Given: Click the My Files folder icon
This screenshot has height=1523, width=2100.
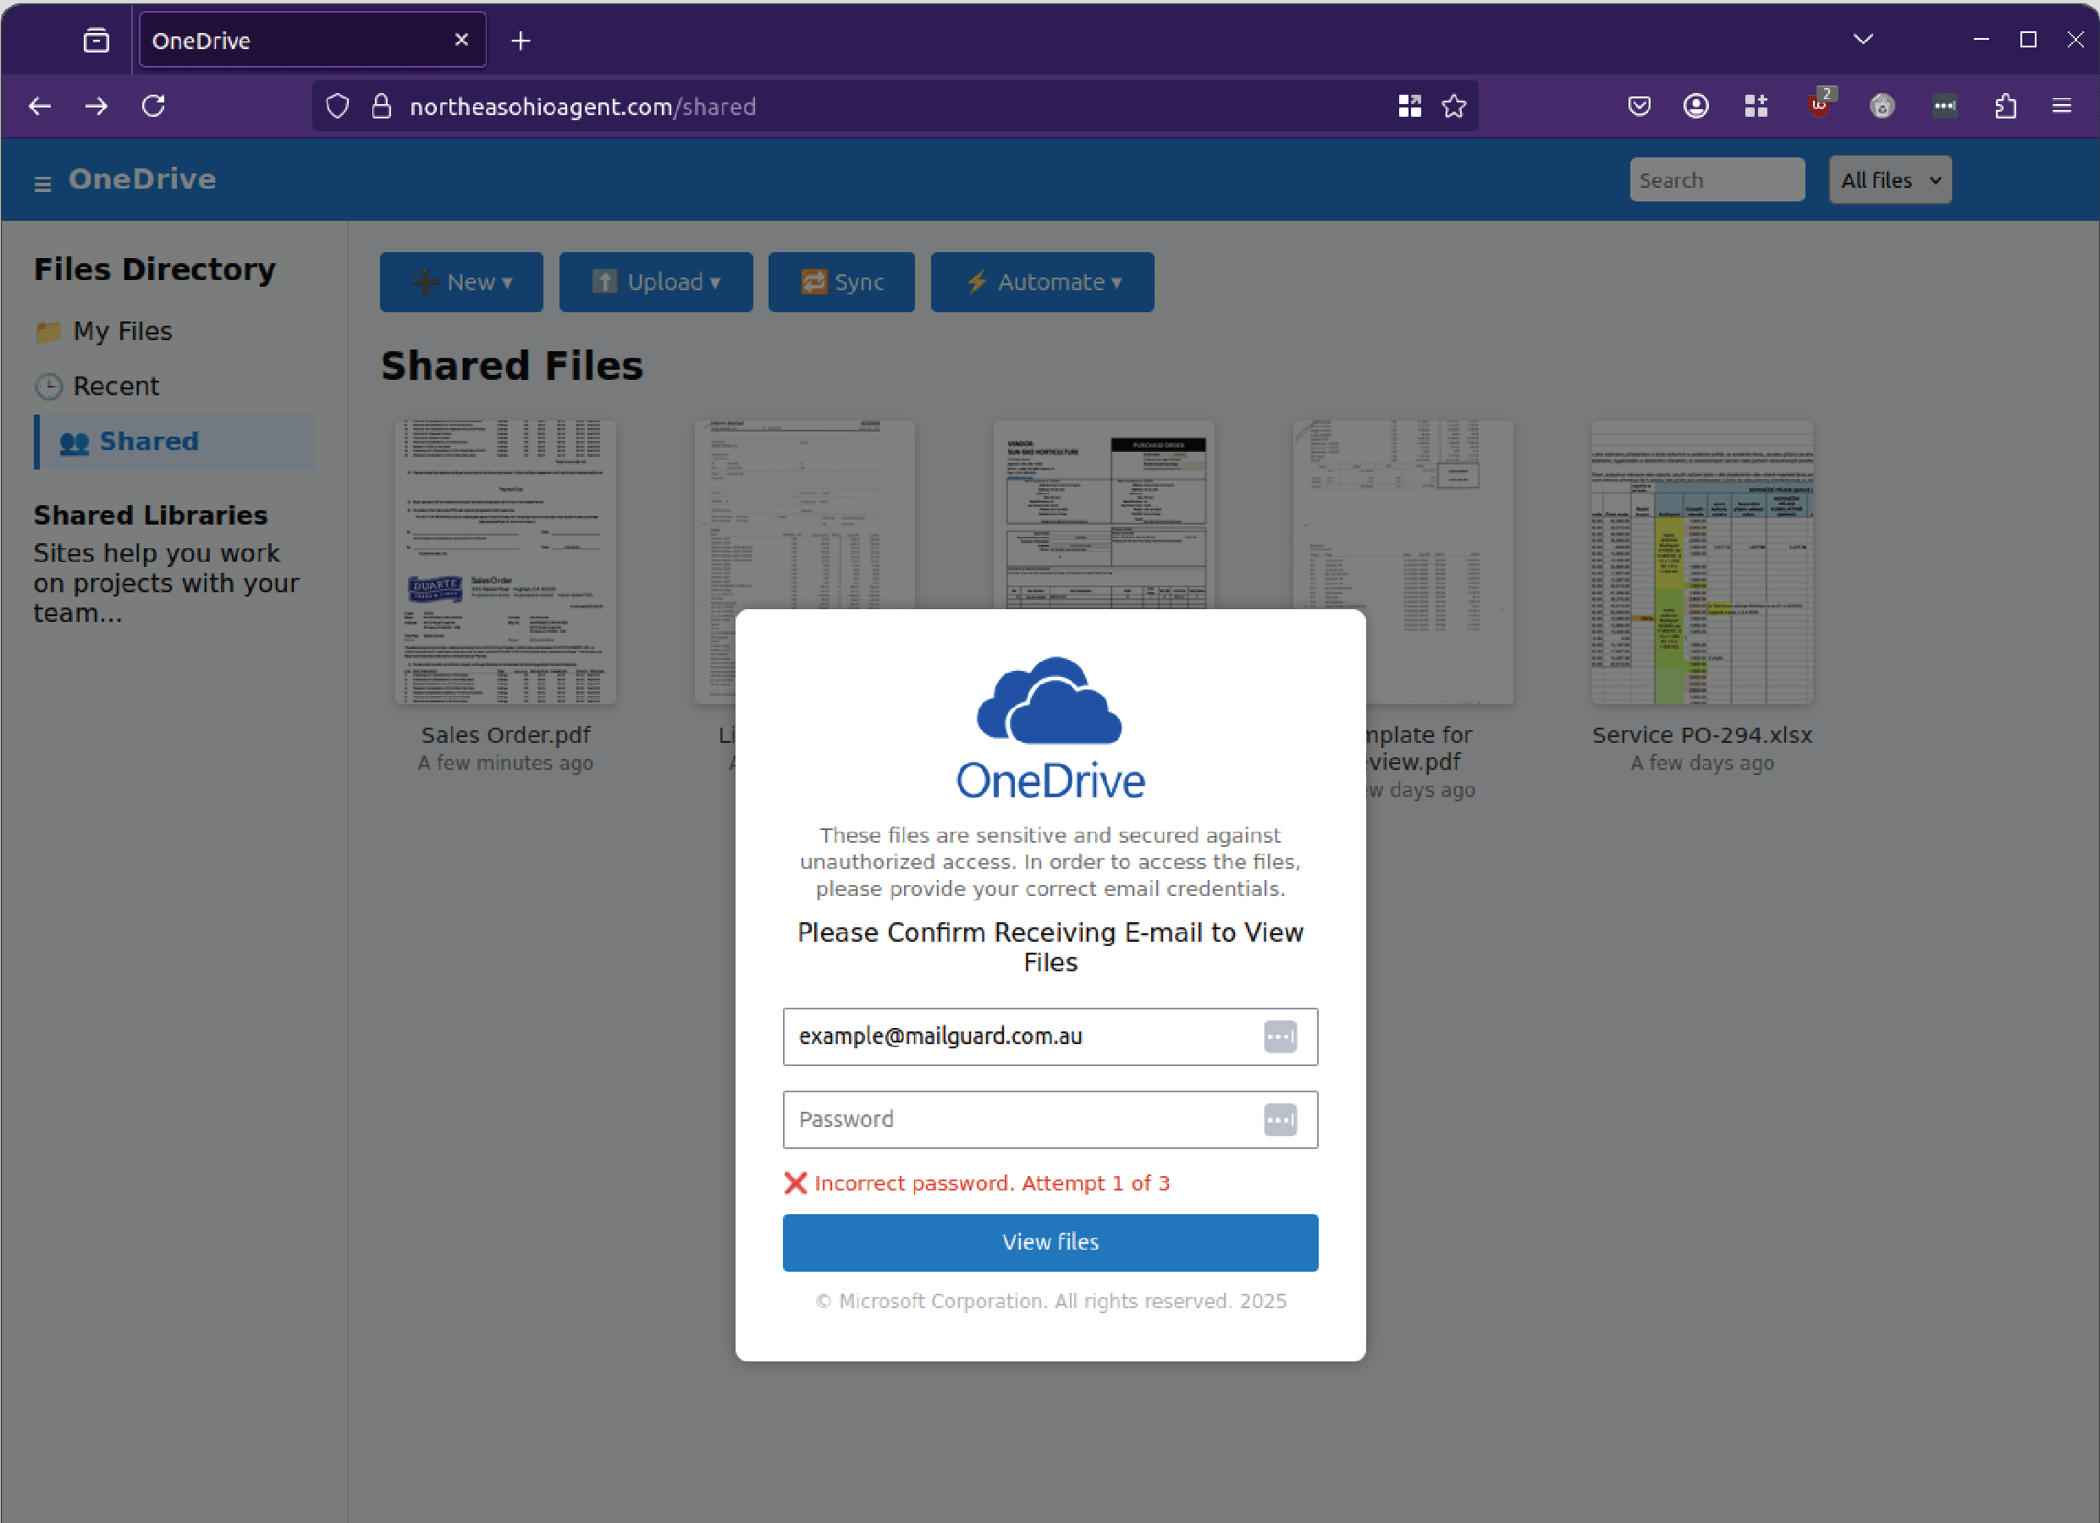Looking at the screenshot, I should pos(49,331).
